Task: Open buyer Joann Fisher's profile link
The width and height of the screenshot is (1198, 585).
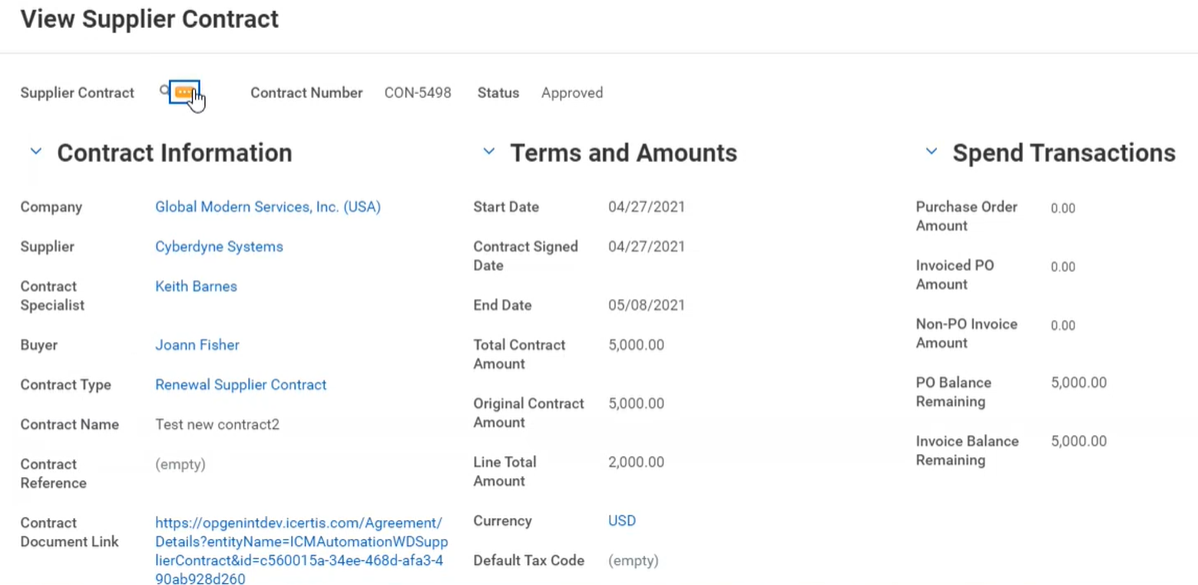Action: tap(197, 345)
